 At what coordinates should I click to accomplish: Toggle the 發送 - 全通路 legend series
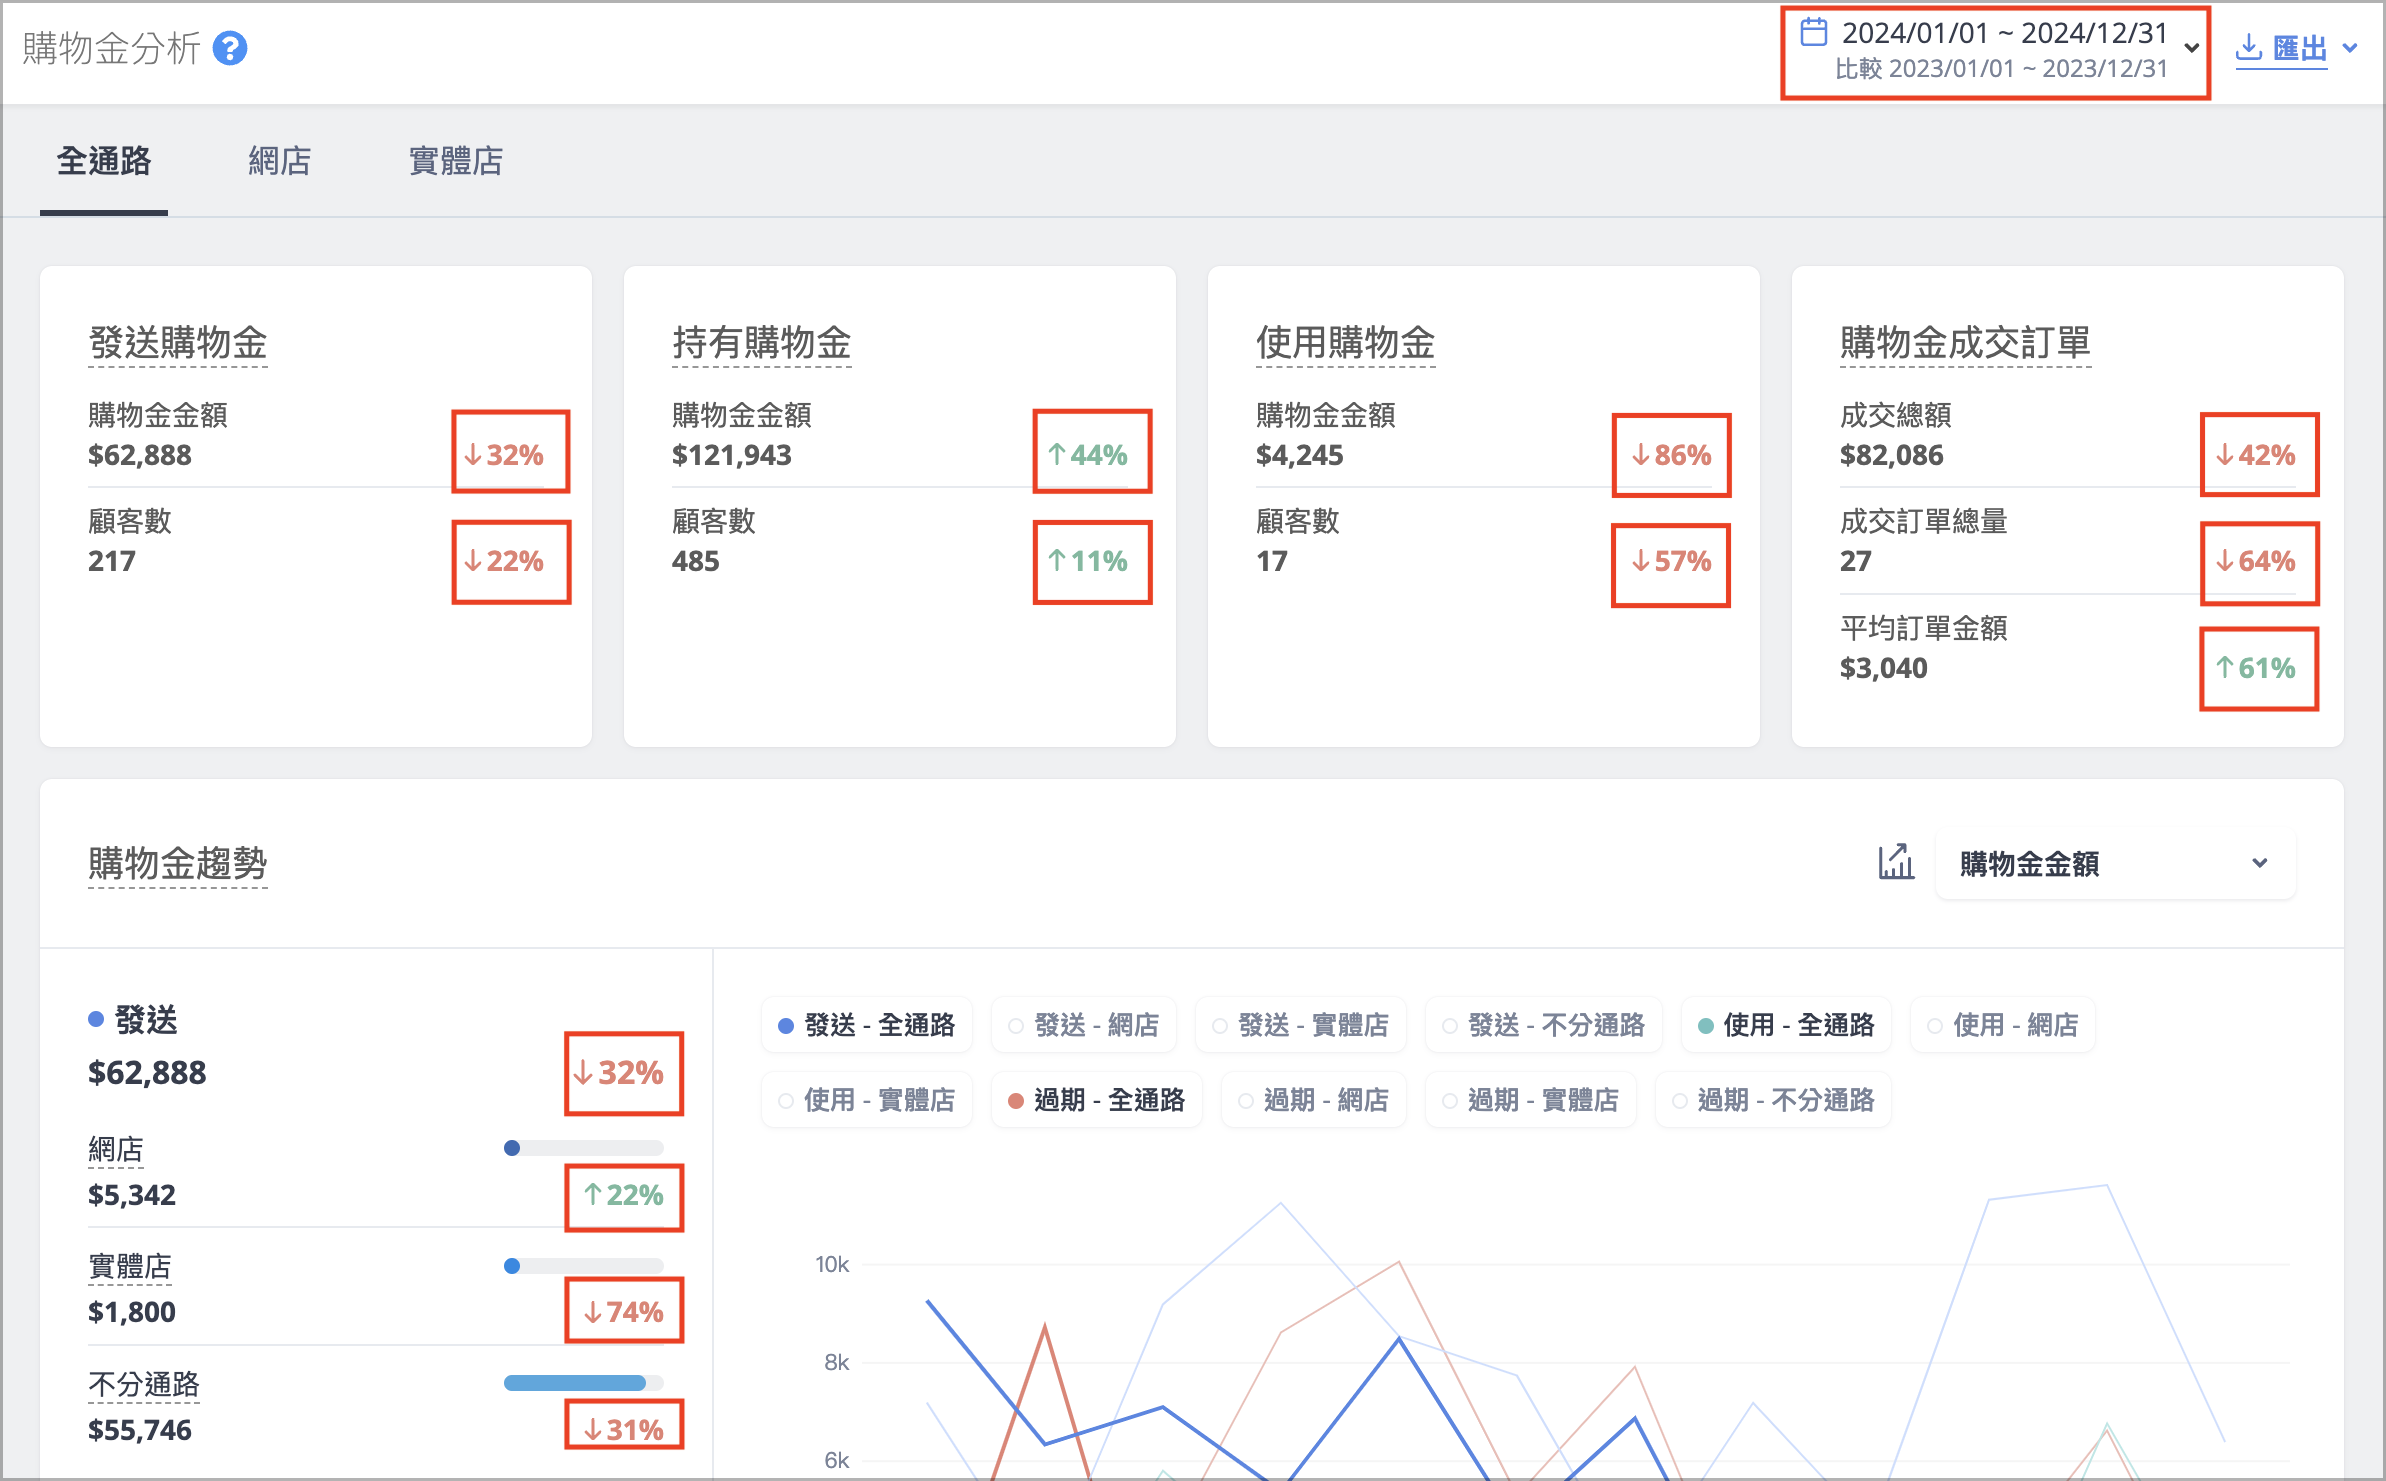tap(866, 1025)
